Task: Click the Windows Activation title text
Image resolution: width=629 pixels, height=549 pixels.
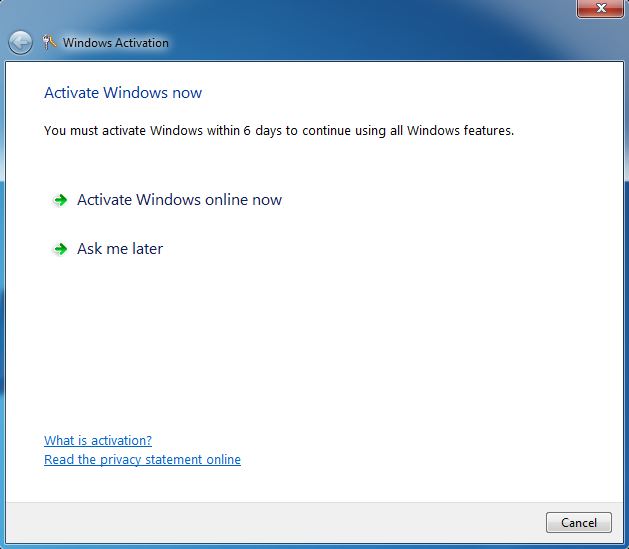Action: [116, 43]
